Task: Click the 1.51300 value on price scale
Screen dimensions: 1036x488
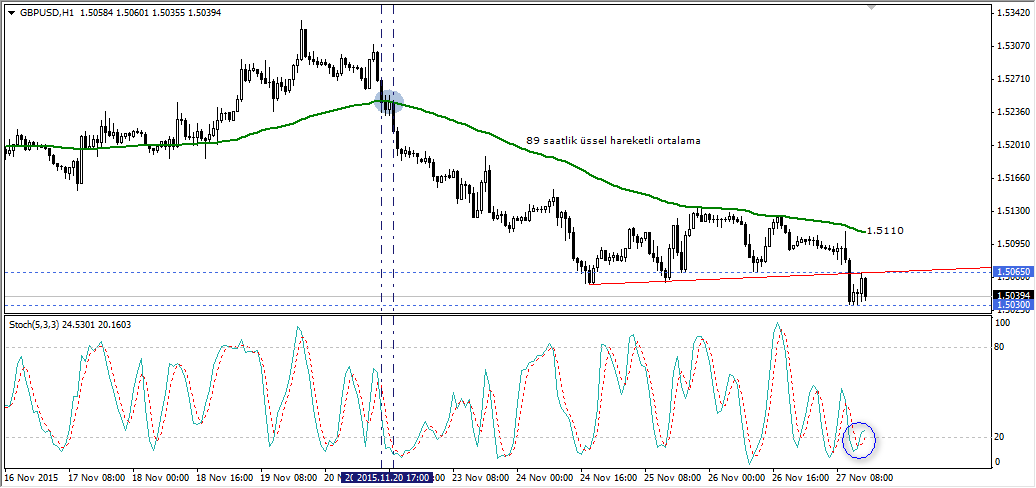Action: [x=1014, y=211]
